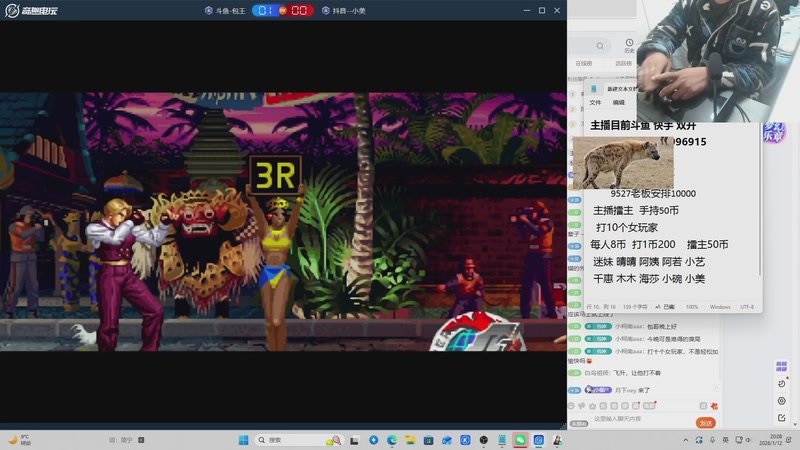Click the 高趣电玩 logo in title bar
The width and height of the screenshot is (800, 450).
33,10
